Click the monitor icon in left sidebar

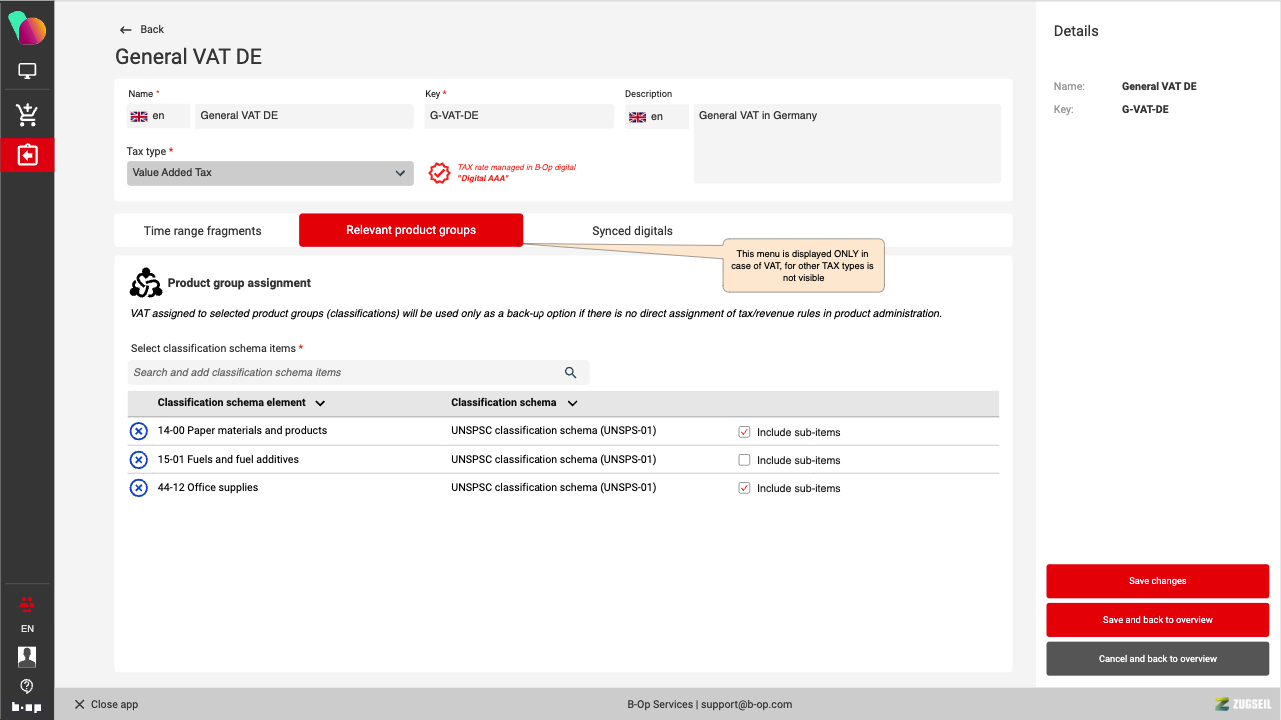click(27, 71)
